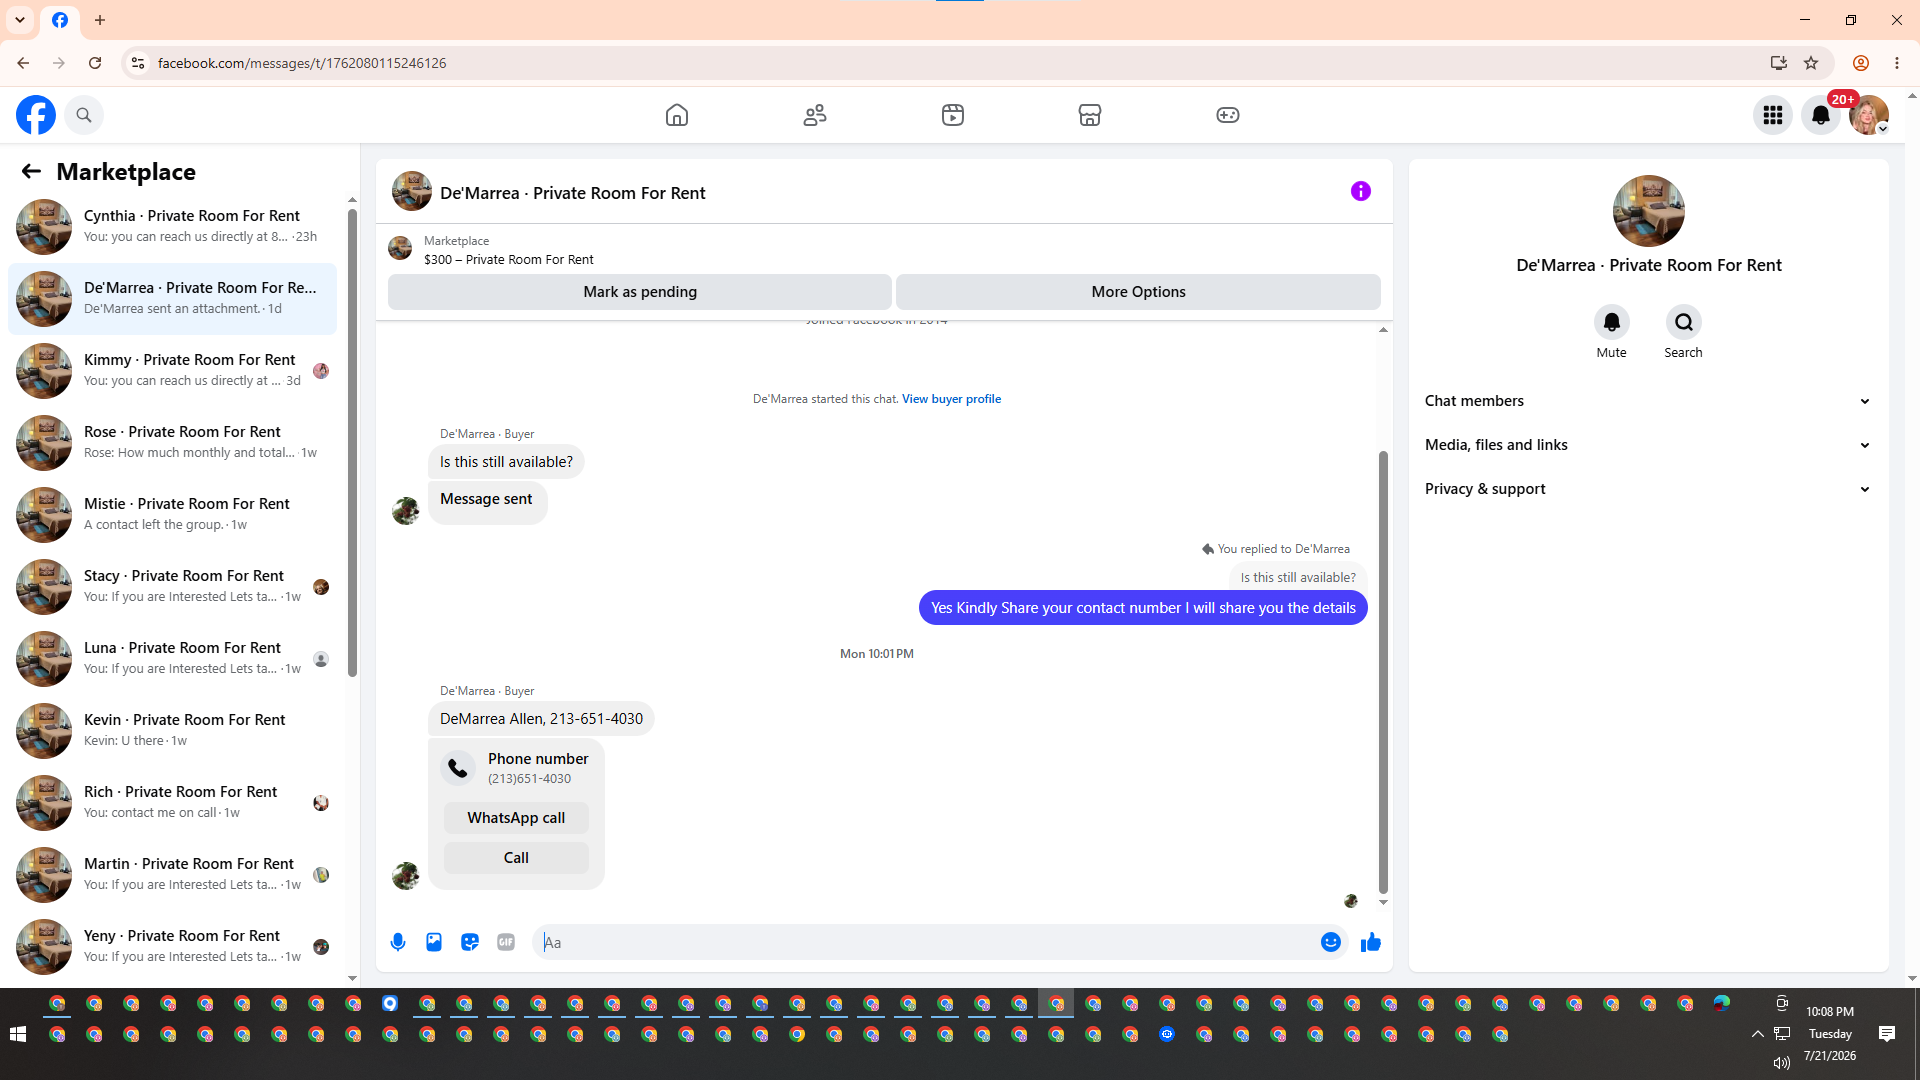Viewport: 1920px width, 1080px height.
Task: Open Chrome's three-dot menu
Action: (1897, 63)
